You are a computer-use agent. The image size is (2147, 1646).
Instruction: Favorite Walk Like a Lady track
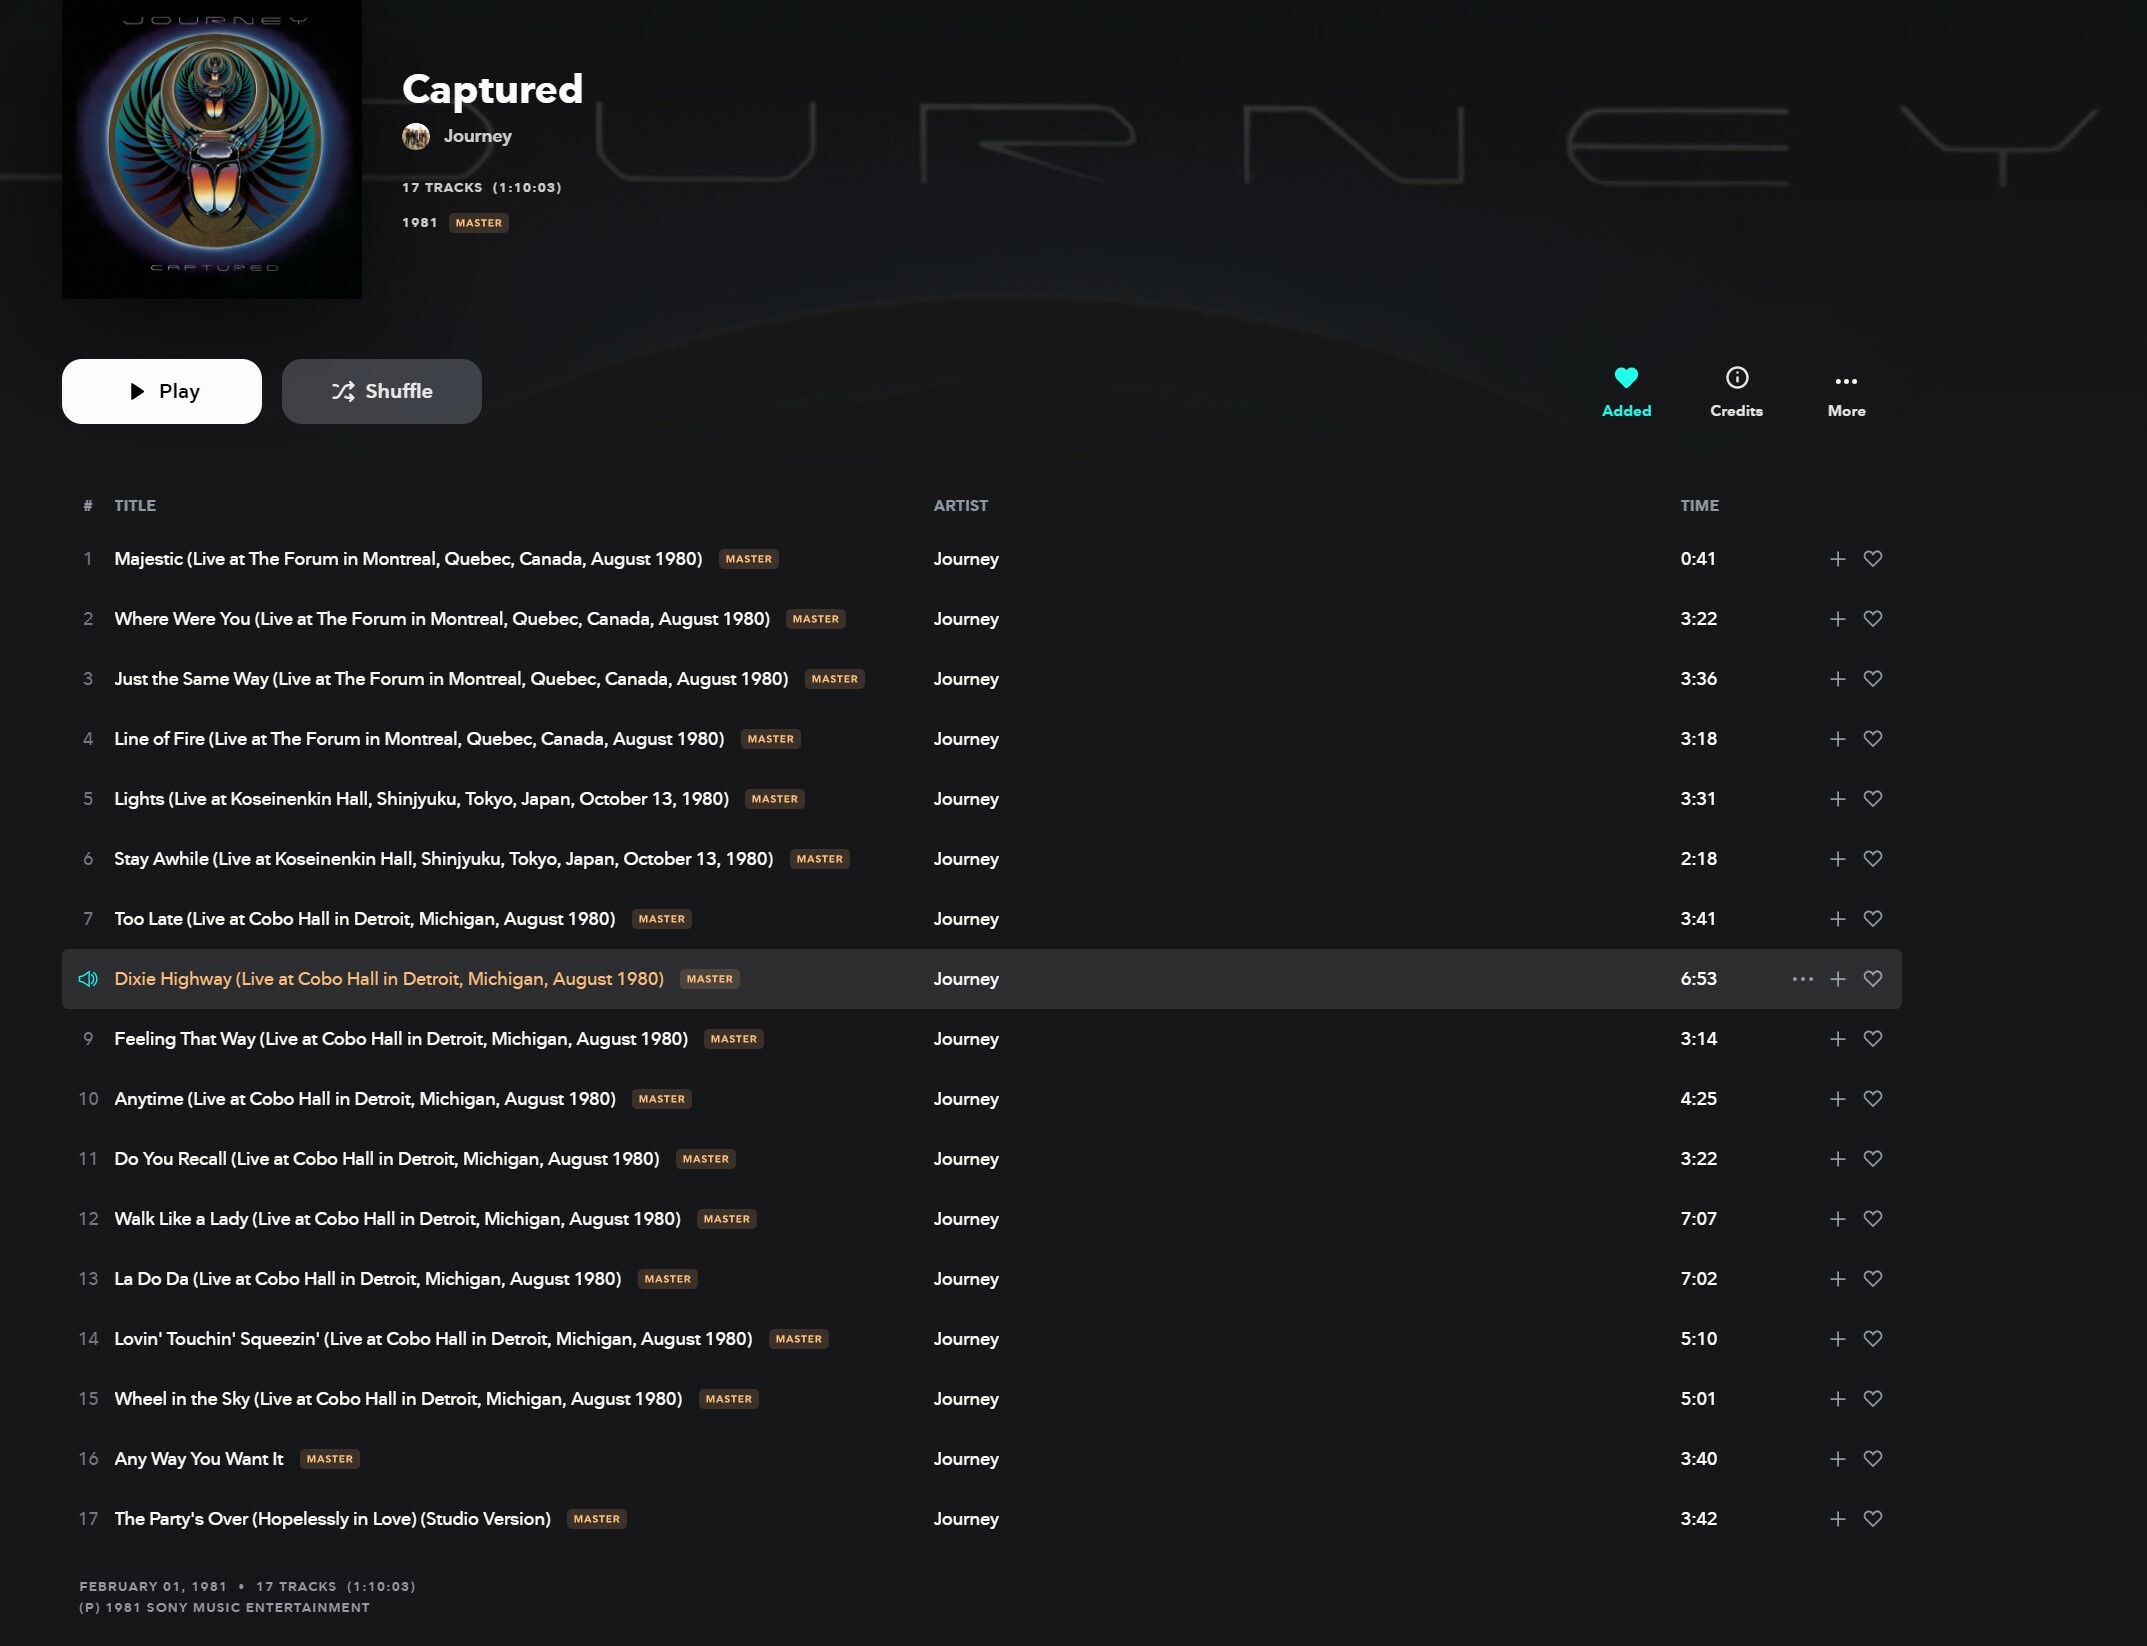(x=1873, y=1219)
